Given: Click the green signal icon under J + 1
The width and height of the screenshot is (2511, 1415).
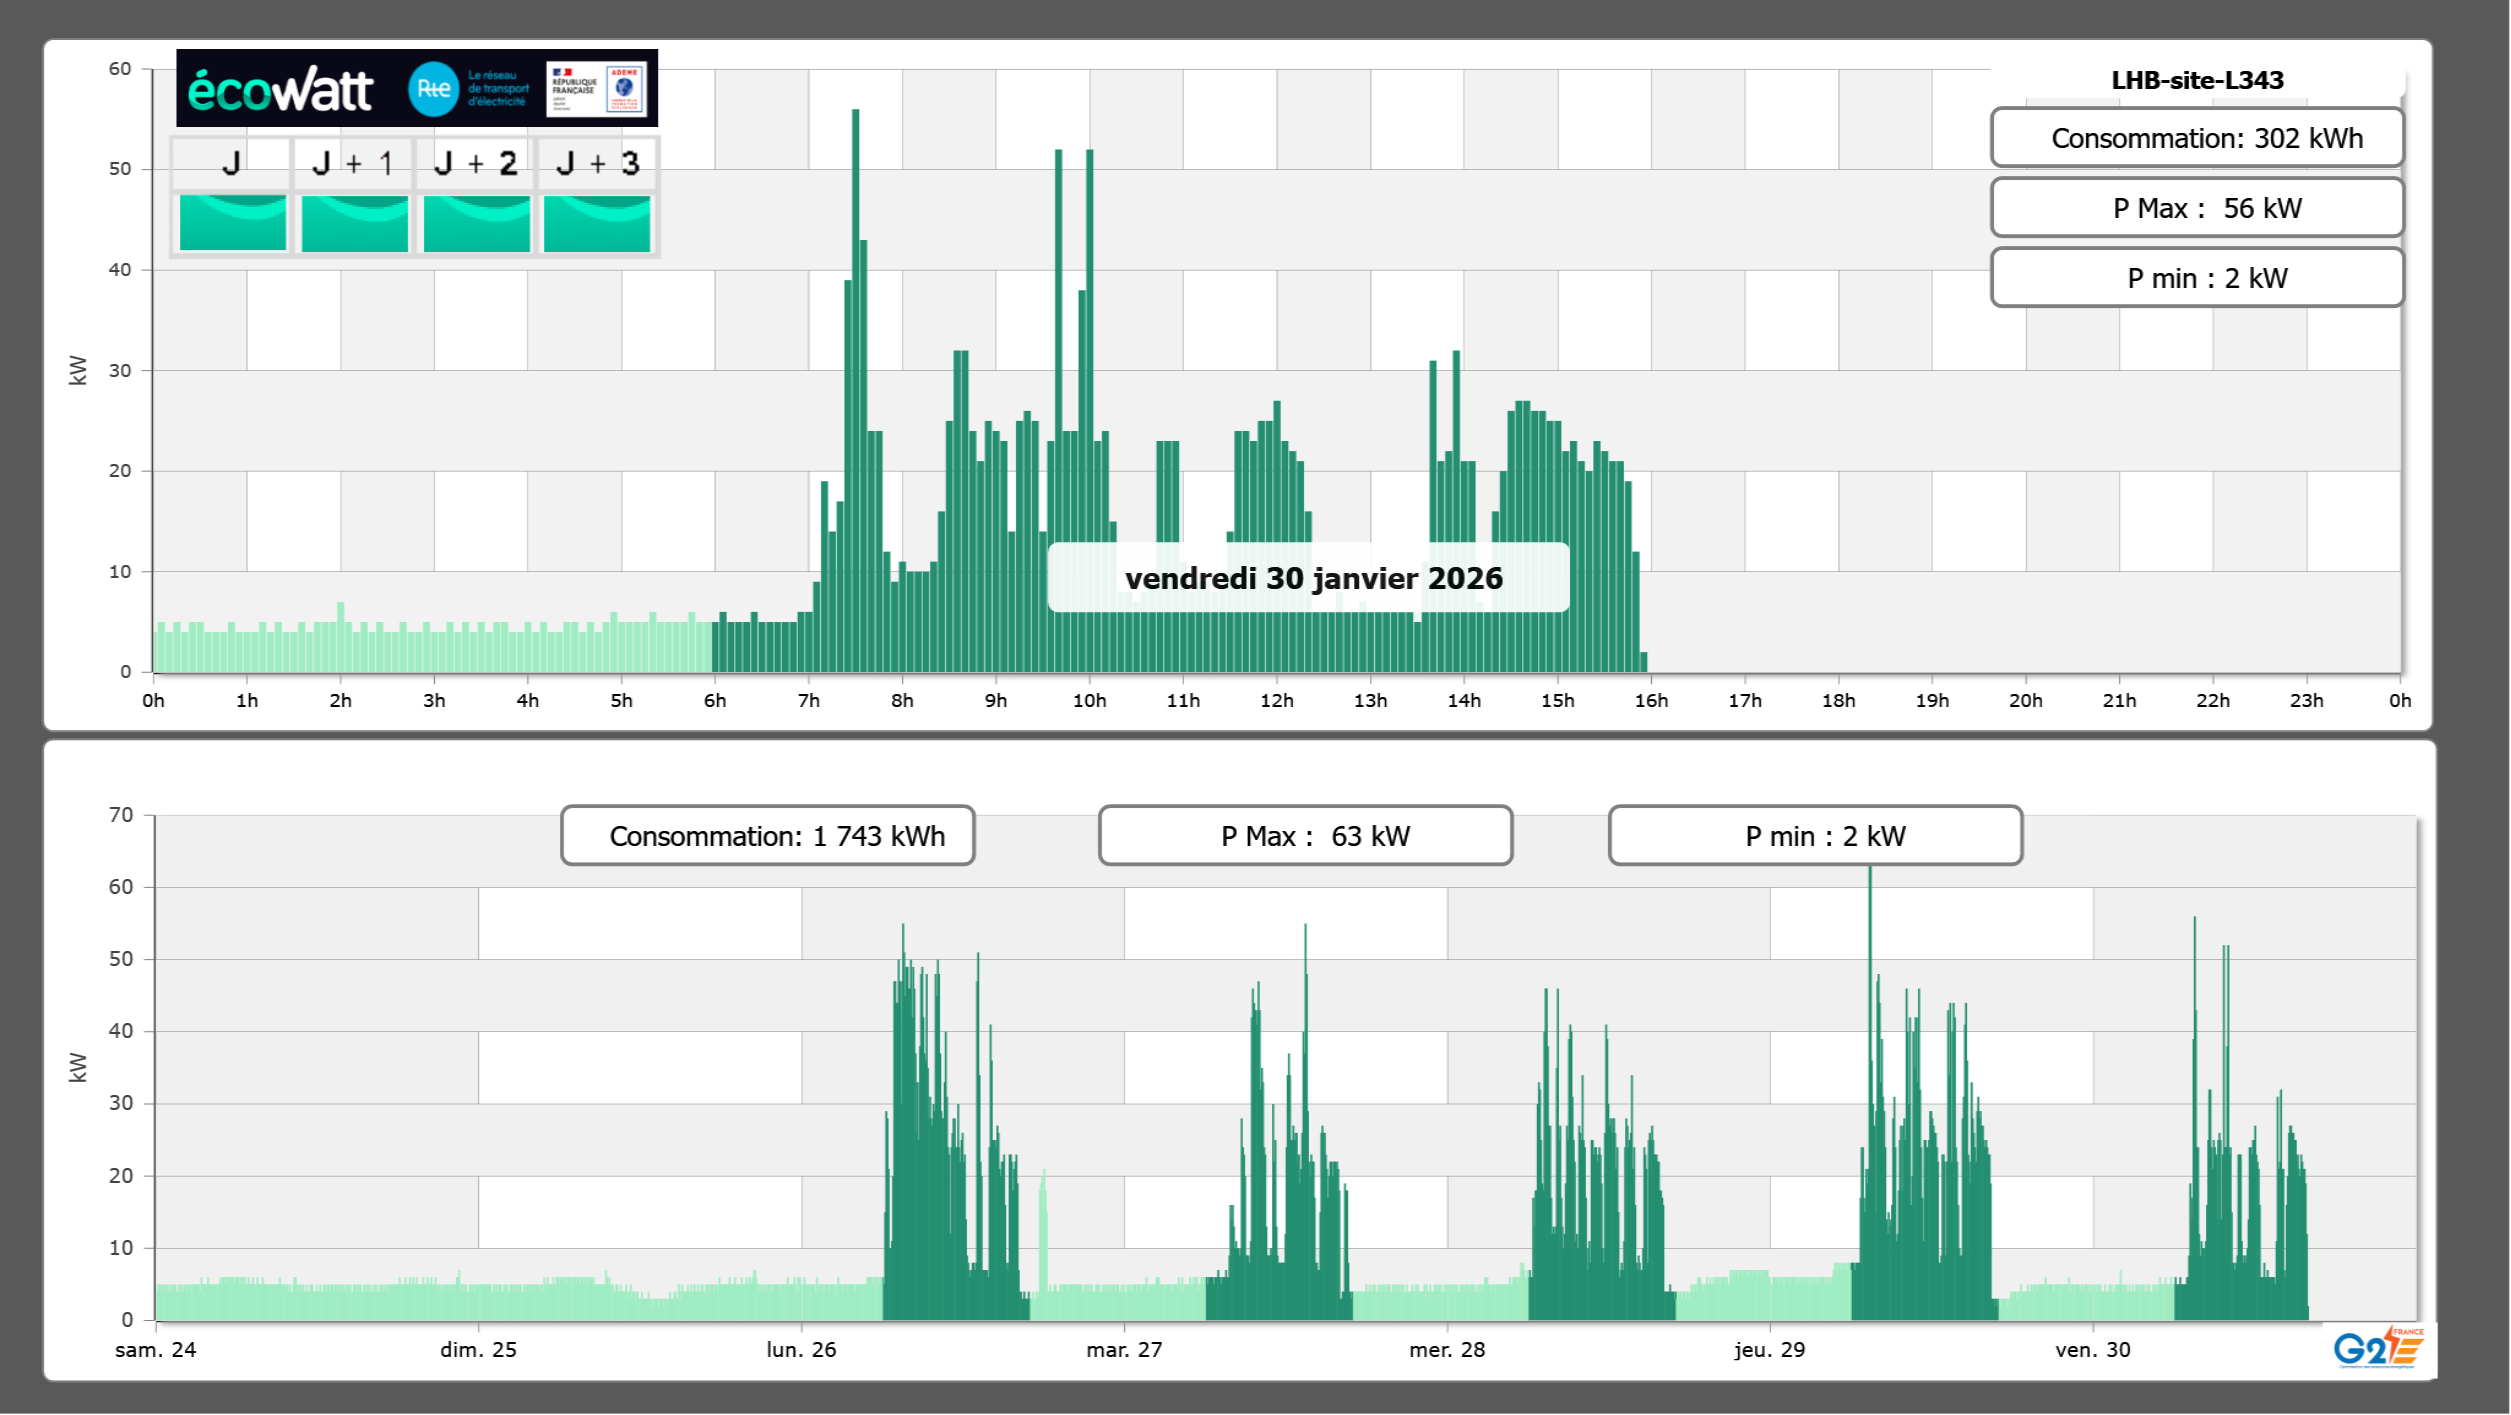Looking at the screenshot, I should [354, 223].
